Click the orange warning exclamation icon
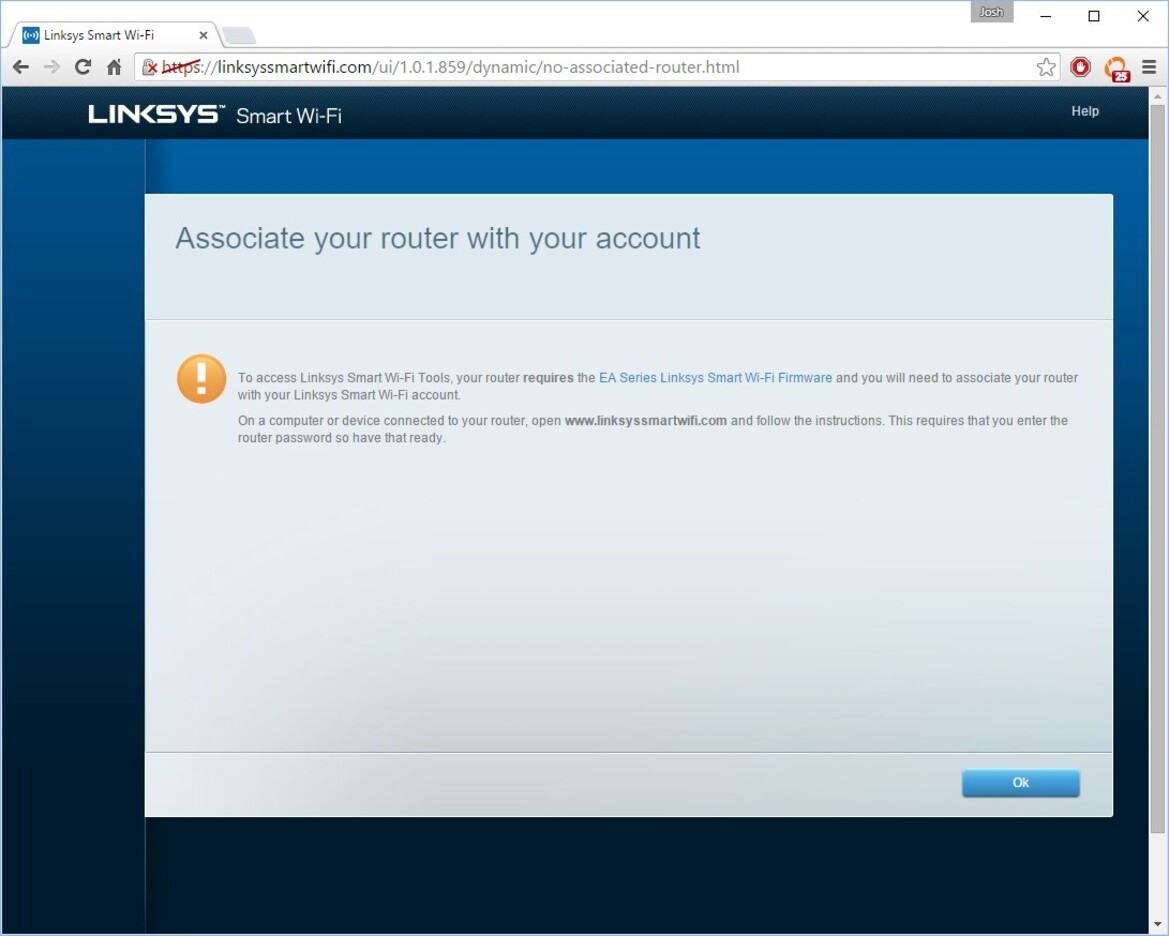This screenshot has width=1169, height=936. (x=201, y=379)
